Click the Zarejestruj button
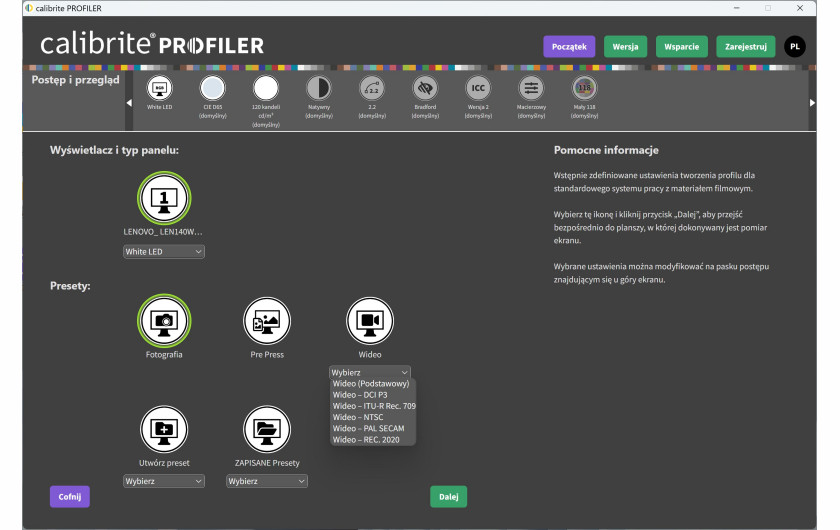 coord(746,47)
